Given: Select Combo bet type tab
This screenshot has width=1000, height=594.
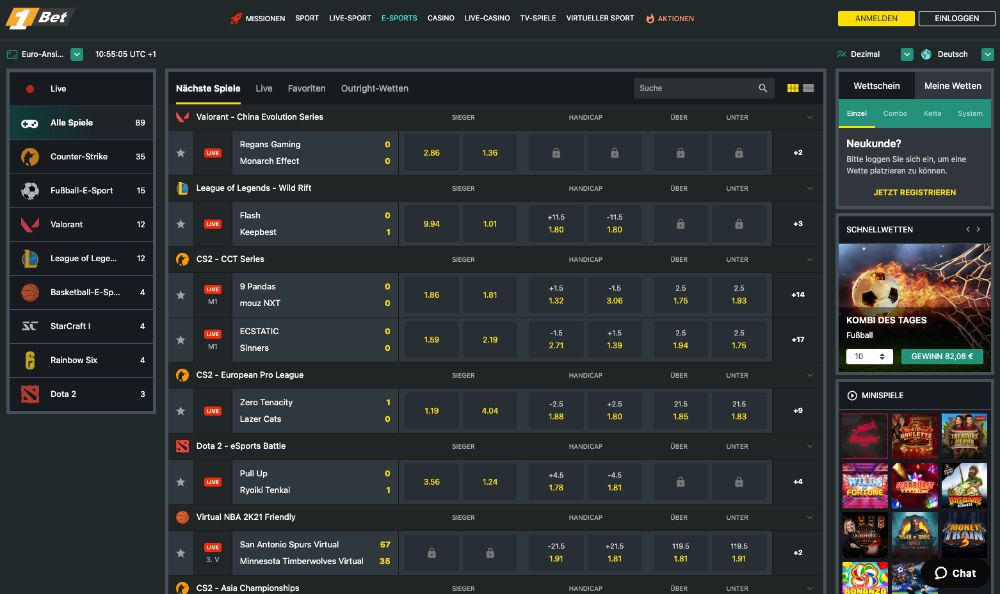Looking at the screenshot, I should click(x=895, y=114).
